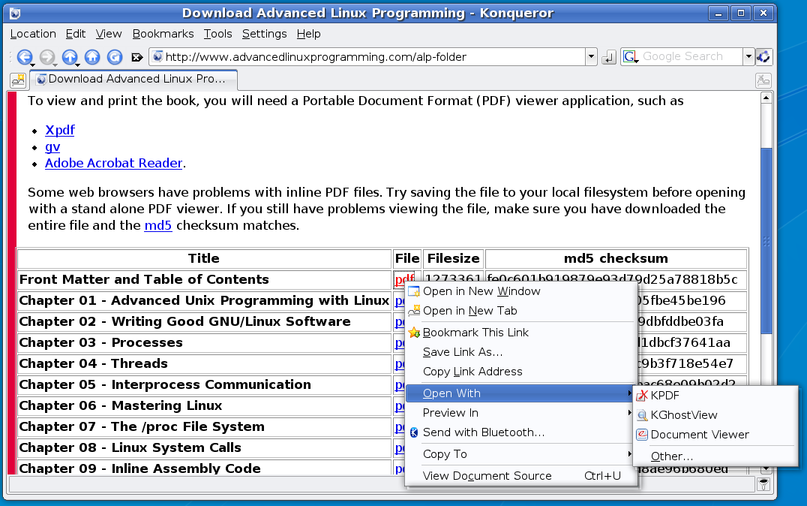Open a new tab with the tab bar icon
The width and height of the screenshot is (807, 506).
click(x=18, y=80)
